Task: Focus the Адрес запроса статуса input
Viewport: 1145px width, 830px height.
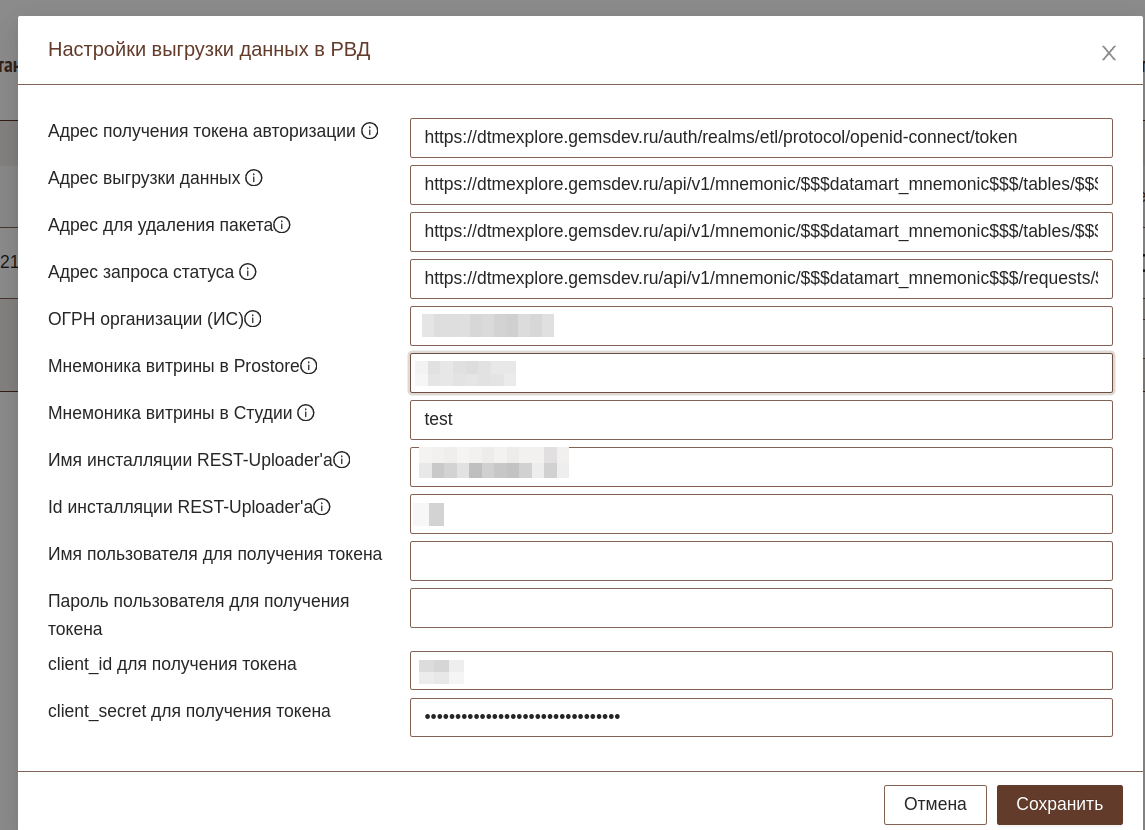Action: pos(760,279)
